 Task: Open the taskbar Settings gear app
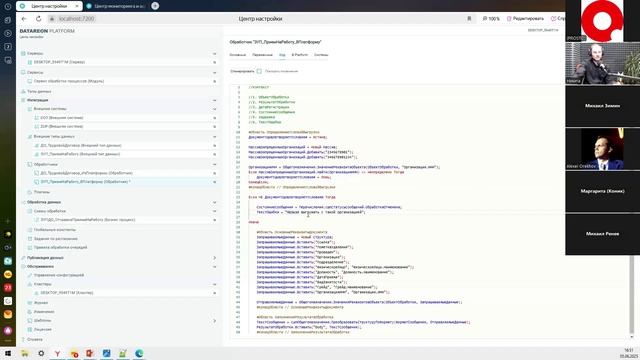[x=41, y=353]
